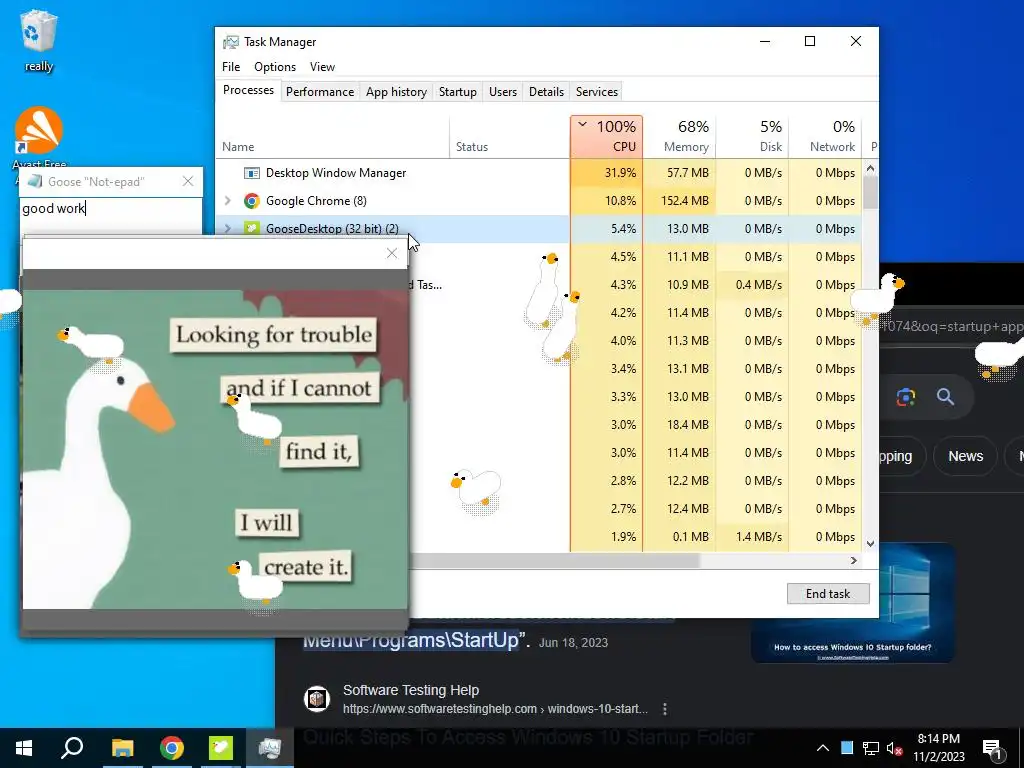Image resolution: width=1024 pixels, height=768 pixels.
Task: Click the Goose Not-epad title icon
Action: point(35,181)
